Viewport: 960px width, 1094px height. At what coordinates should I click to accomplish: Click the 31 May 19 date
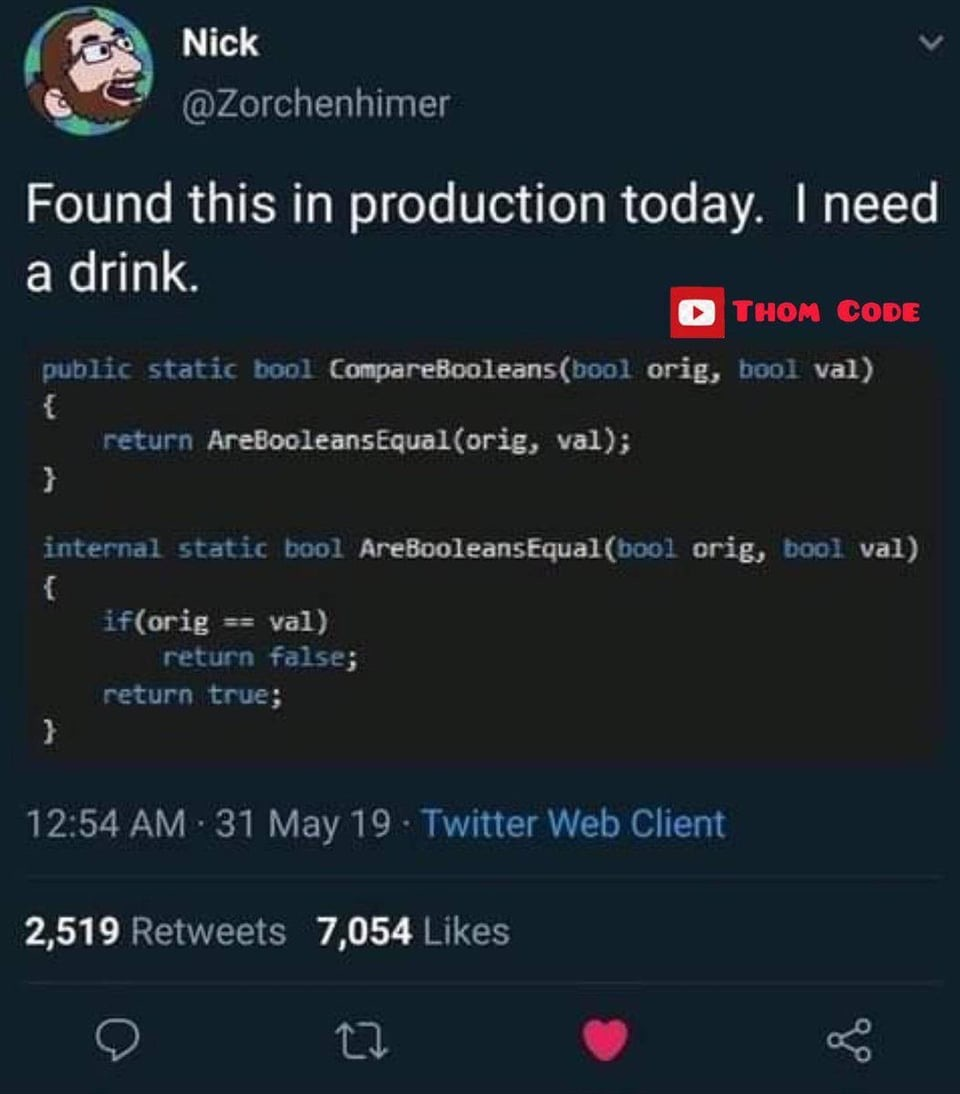point(303,823)
